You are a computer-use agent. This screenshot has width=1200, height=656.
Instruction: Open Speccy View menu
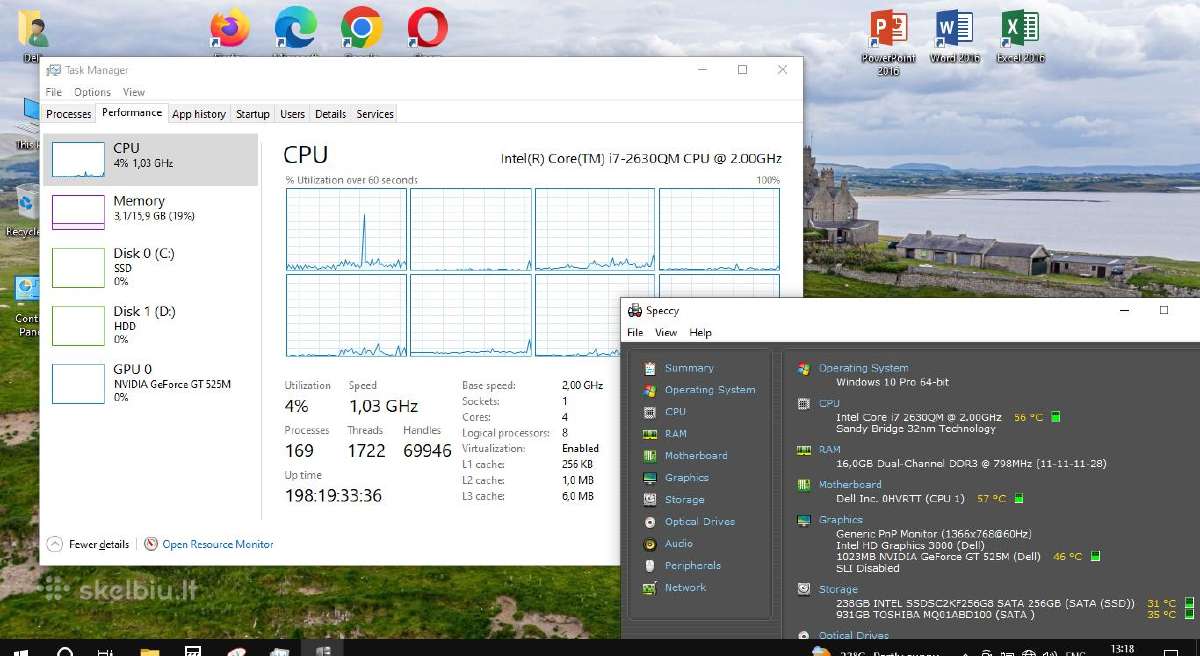pyautogui.click(x=666, y=332)
